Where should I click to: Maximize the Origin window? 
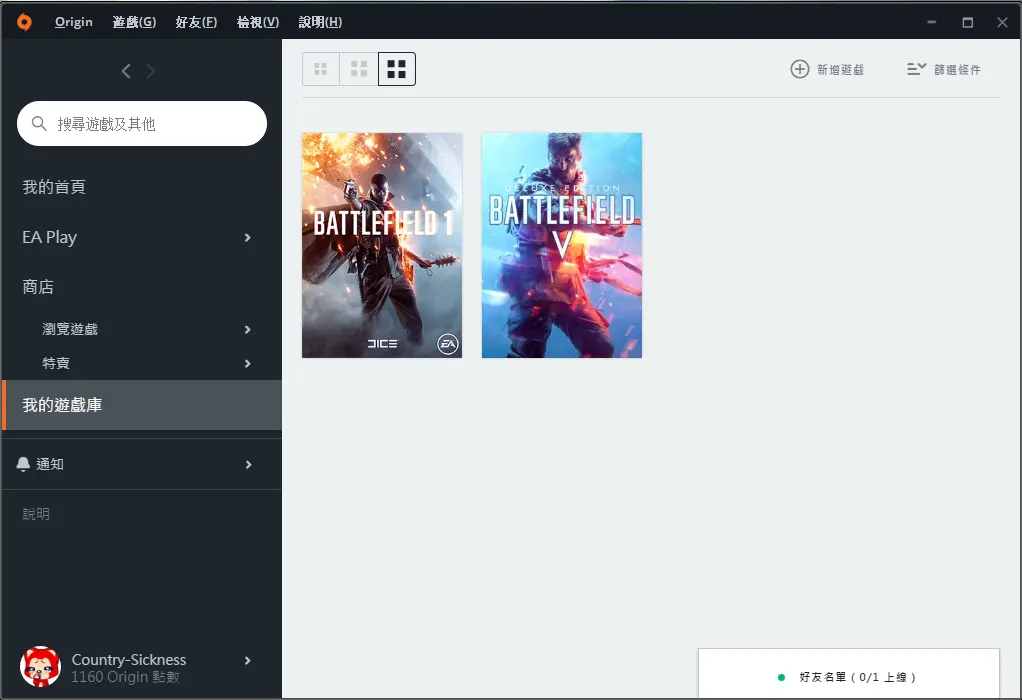point(967,22)
